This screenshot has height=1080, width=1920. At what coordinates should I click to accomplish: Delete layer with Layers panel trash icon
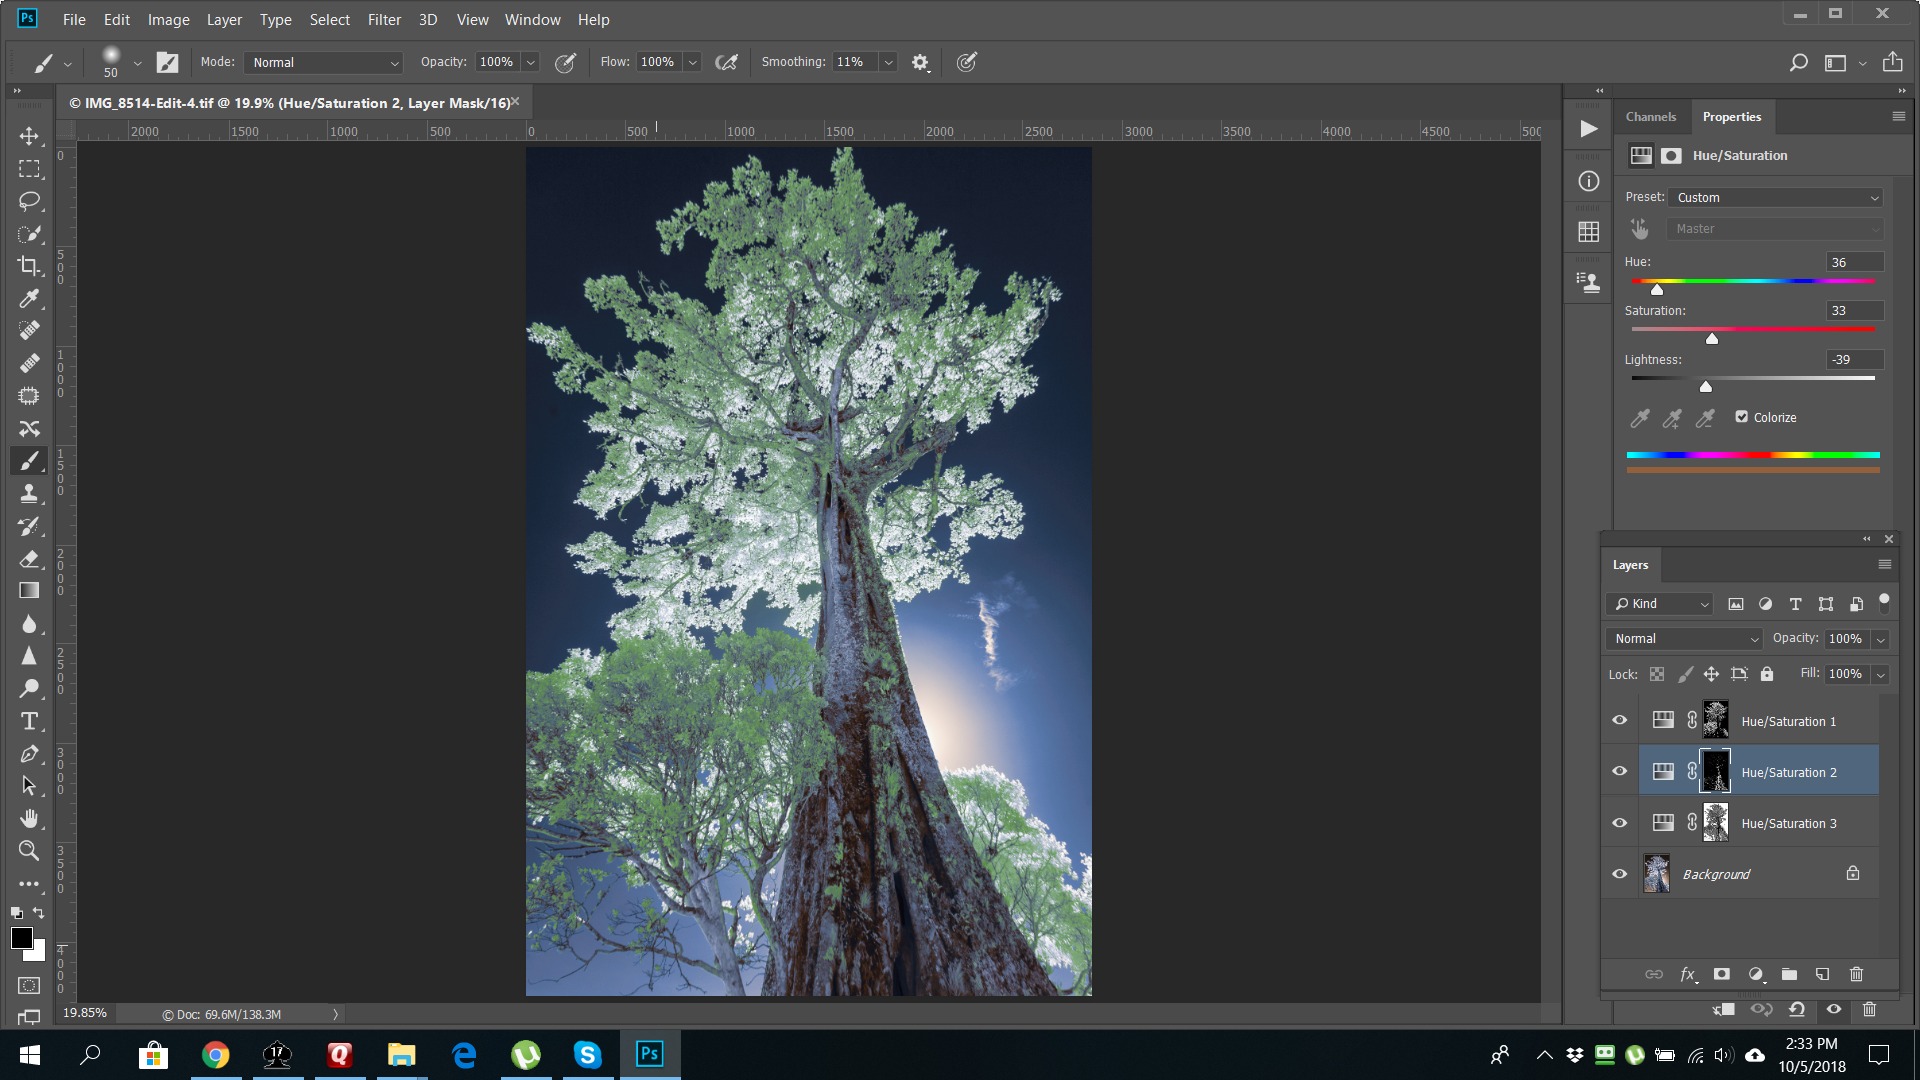pyautogui.click(x=1856, y=974)
